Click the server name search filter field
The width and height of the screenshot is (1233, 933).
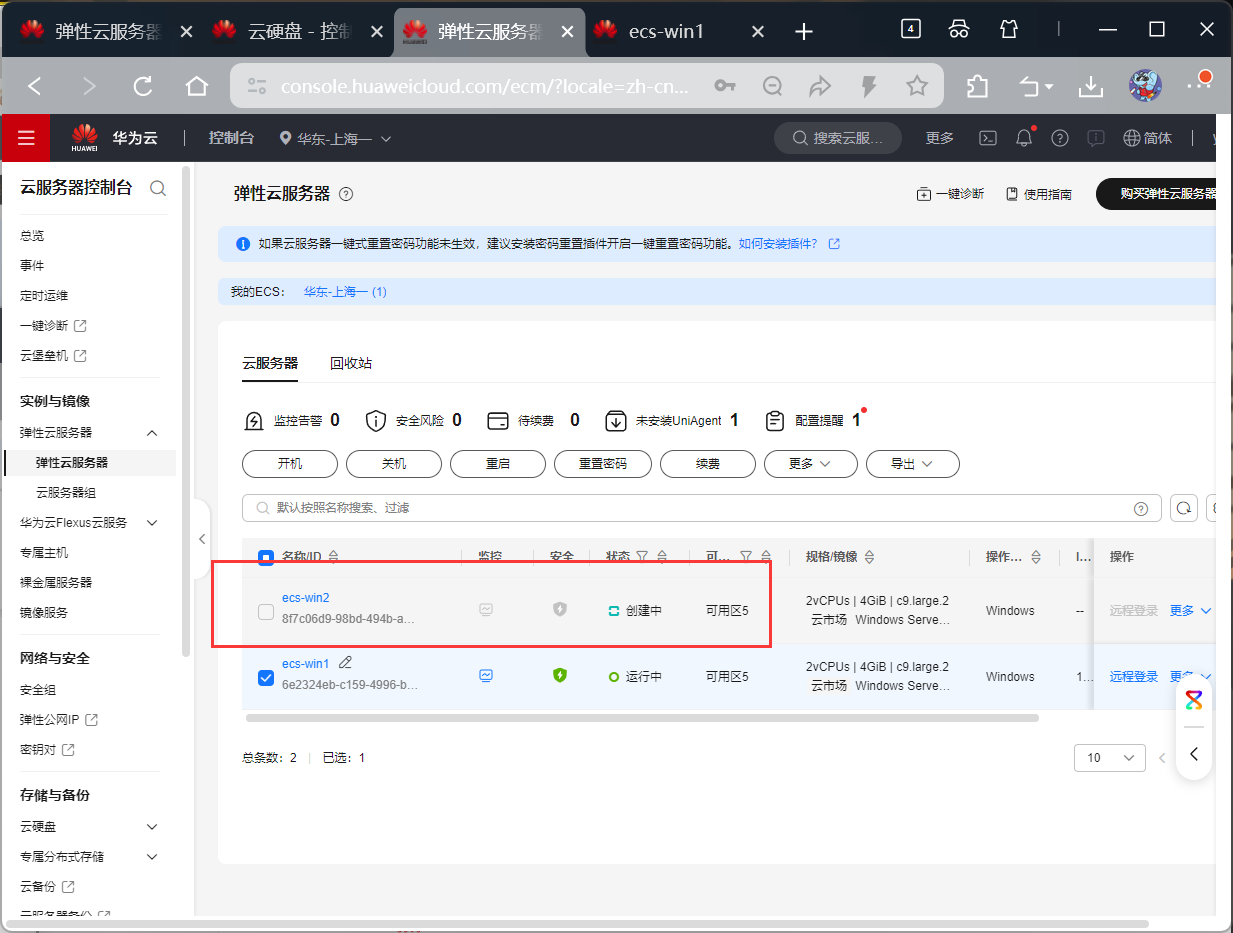[x=701, y=508]
